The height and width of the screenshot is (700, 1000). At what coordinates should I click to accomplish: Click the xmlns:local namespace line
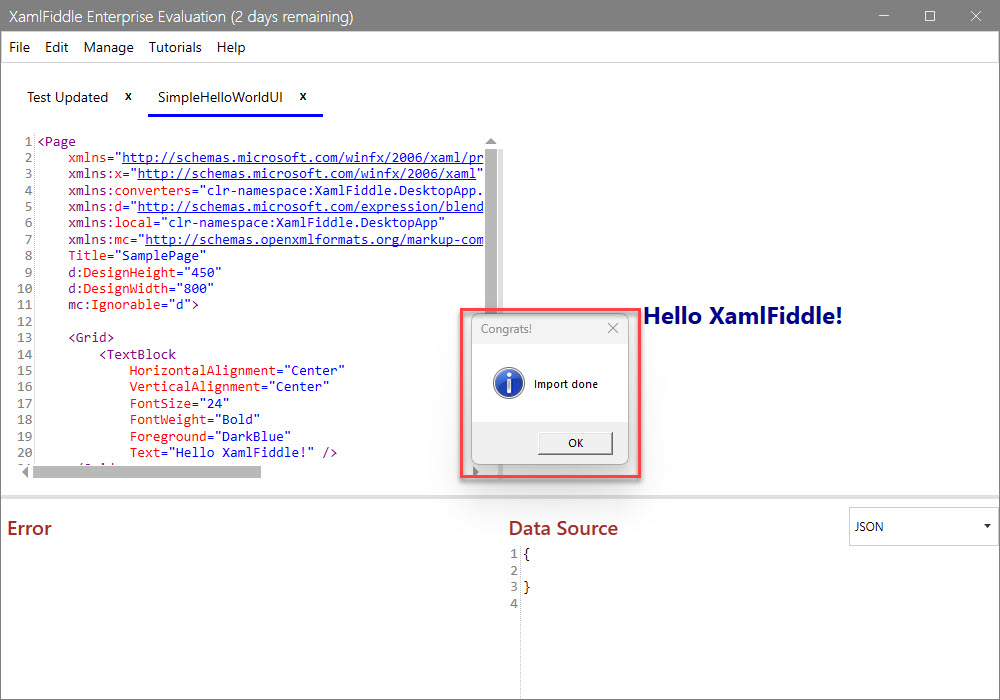(256, 222)
